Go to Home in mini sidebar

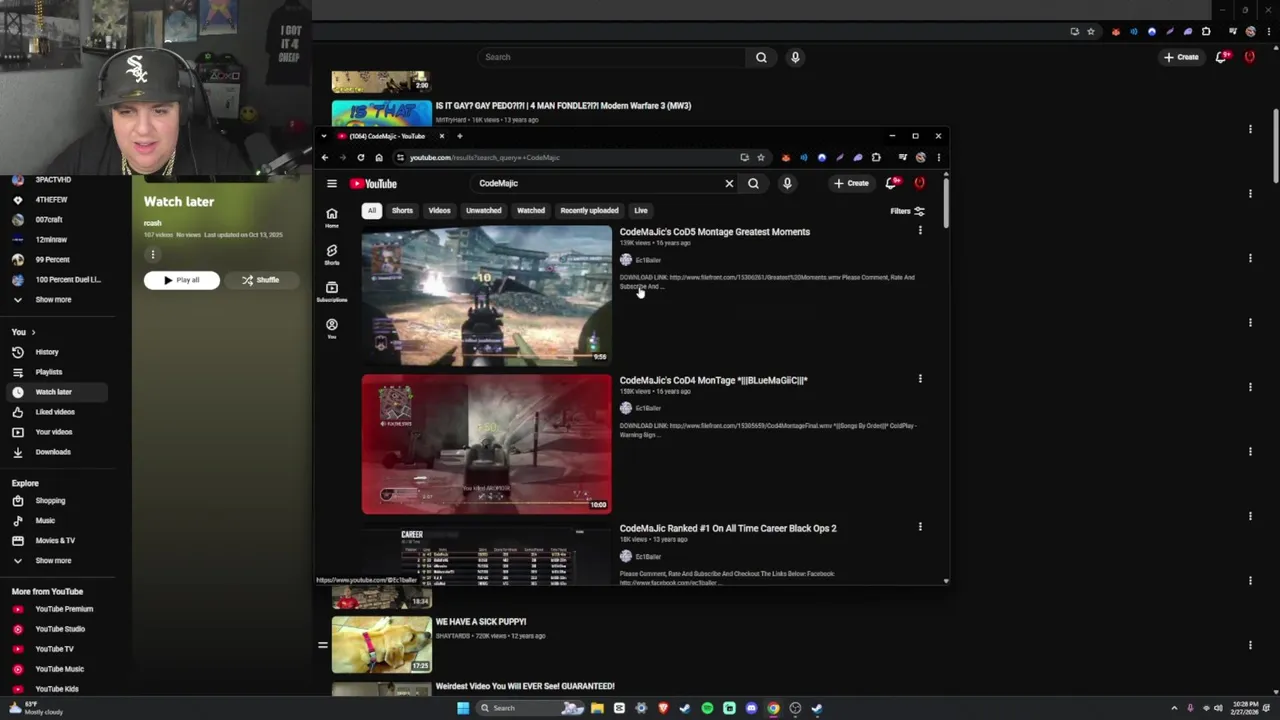(332, 217)
